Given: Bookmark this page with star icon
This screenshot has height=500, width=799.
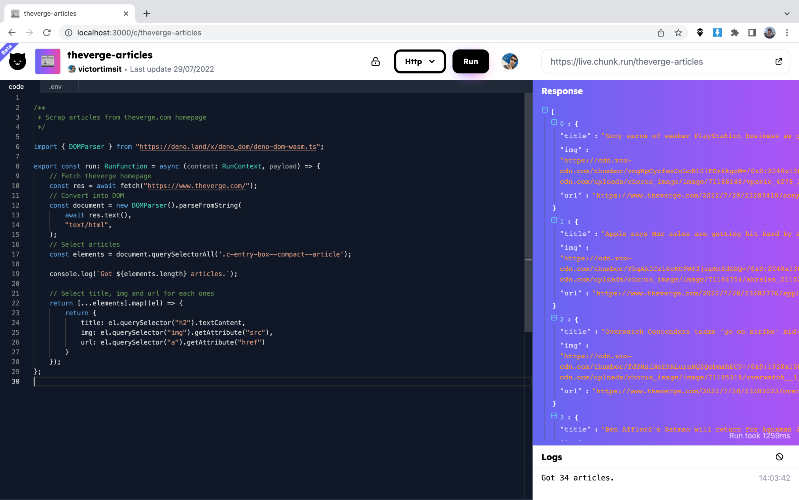Looking at the screenshot, I should [678, 33].
